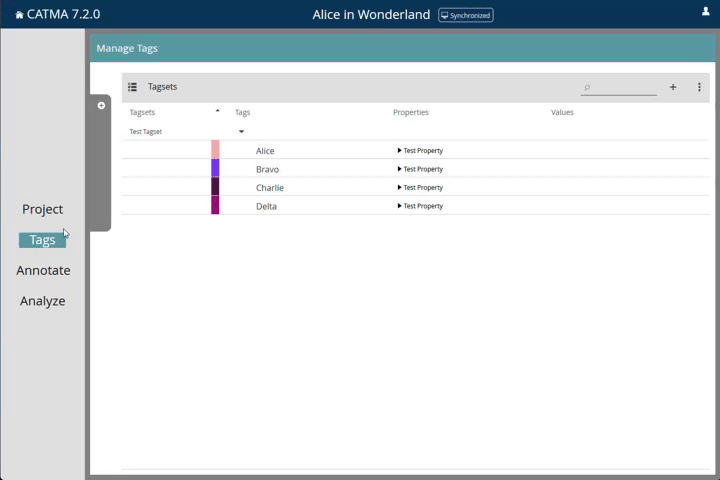
Task: Click the Alice tag pink color swatch
Action: [215, 150]
